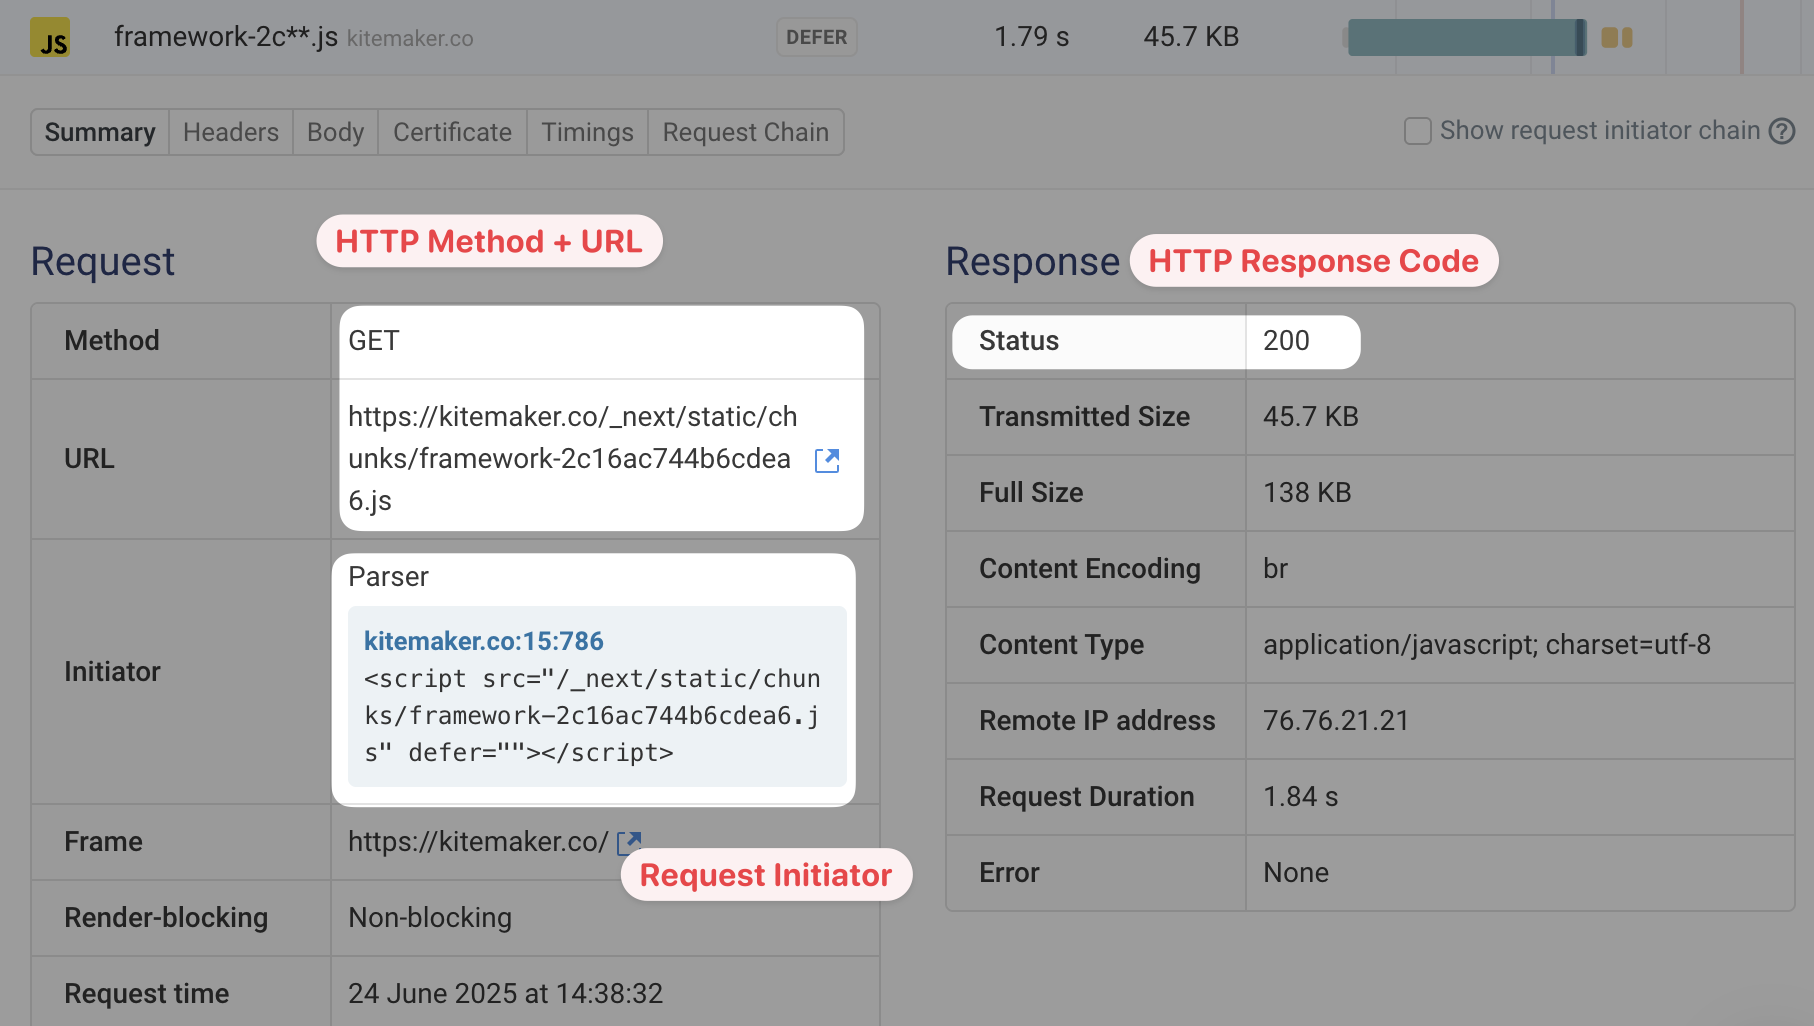The height and width of the screenshot is (1026, 1814).
Task: Click the Request section heading
Action: [103, 262]
